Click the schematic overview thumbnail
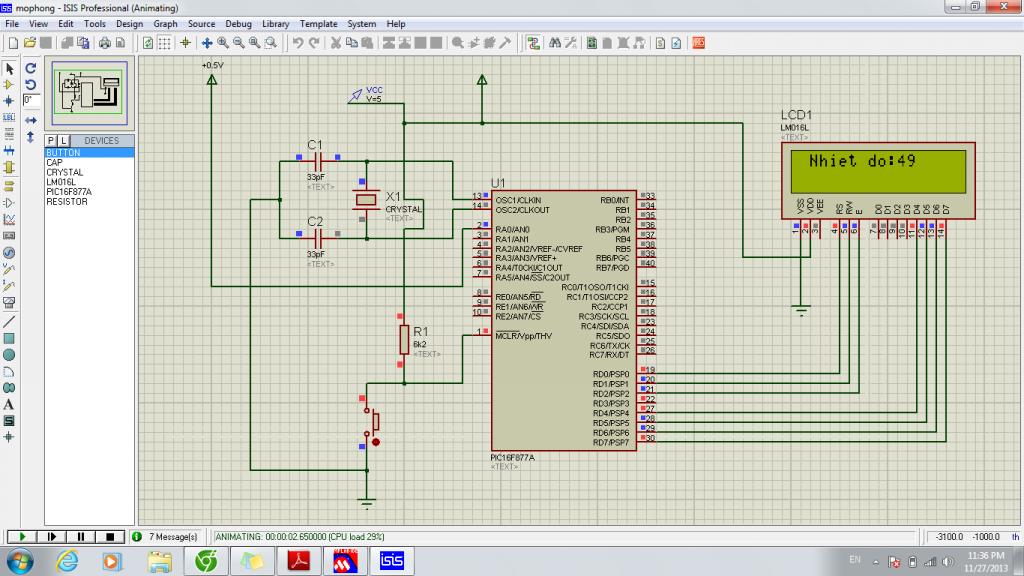 click(x=89, y=93)
